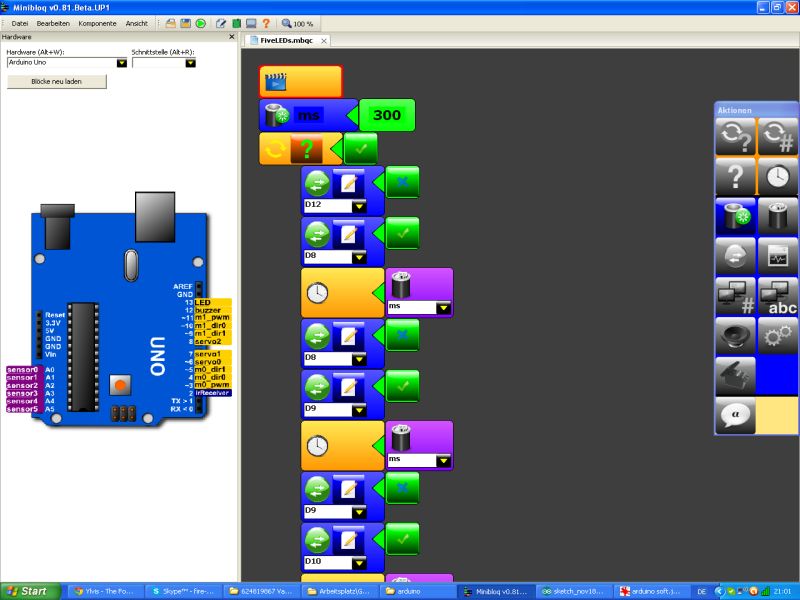Add the waveform window action from Aktionen
The image size is (800, 600).
pyautogui.click(x=777, y=256)
